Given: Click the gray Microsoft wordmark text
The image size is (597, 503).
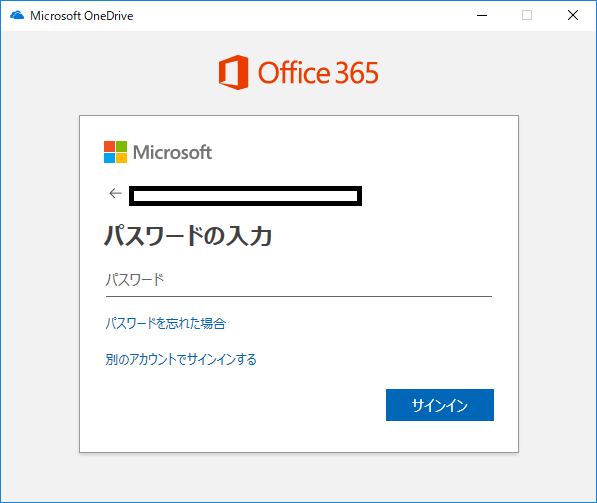Looking at the screenshot, I should tap(172, 152).
